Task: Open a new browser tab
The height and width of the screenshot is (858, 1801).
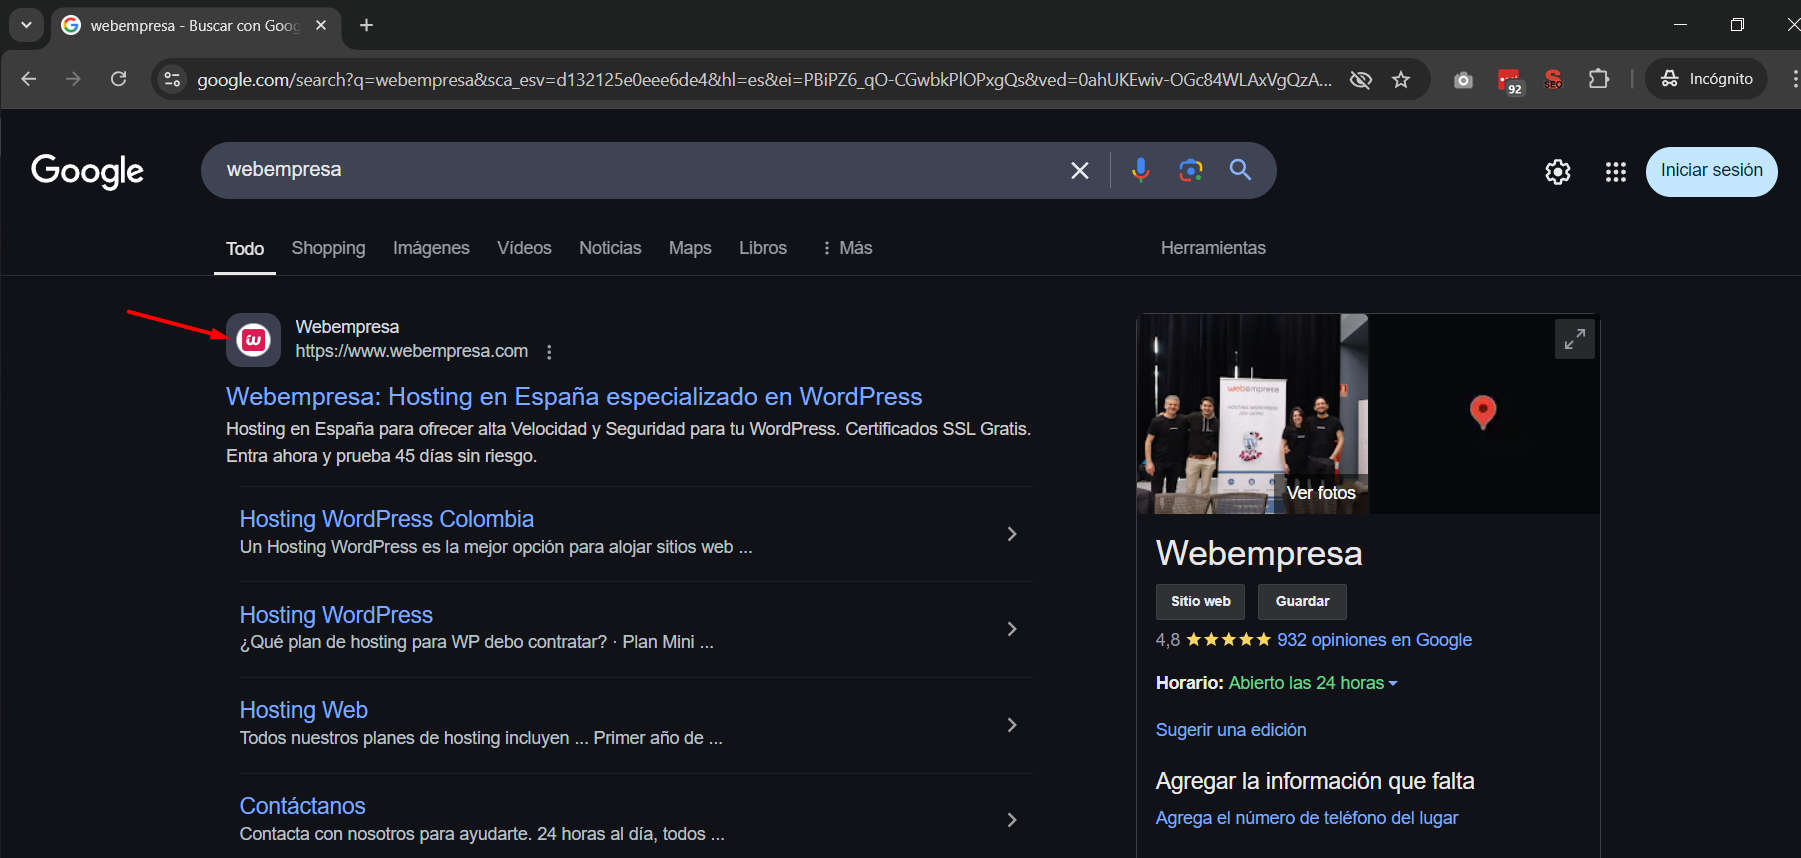Action: (x=366, y=25)
